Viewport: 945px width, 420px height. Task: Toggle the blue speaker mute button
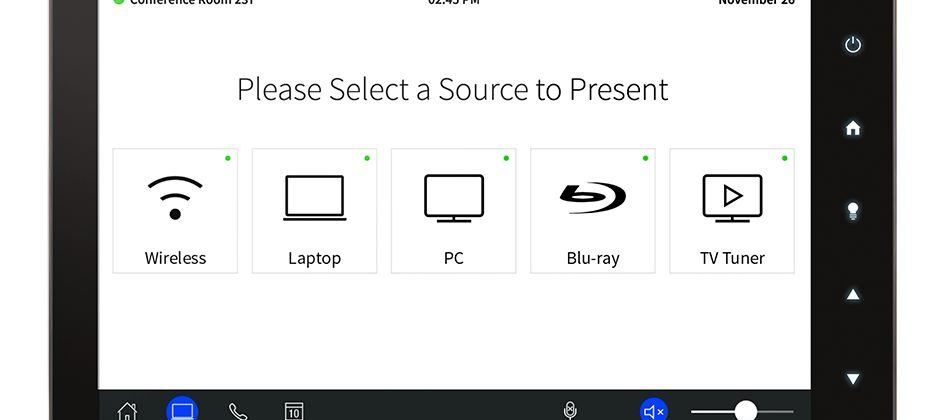click(x=654, y=410)
